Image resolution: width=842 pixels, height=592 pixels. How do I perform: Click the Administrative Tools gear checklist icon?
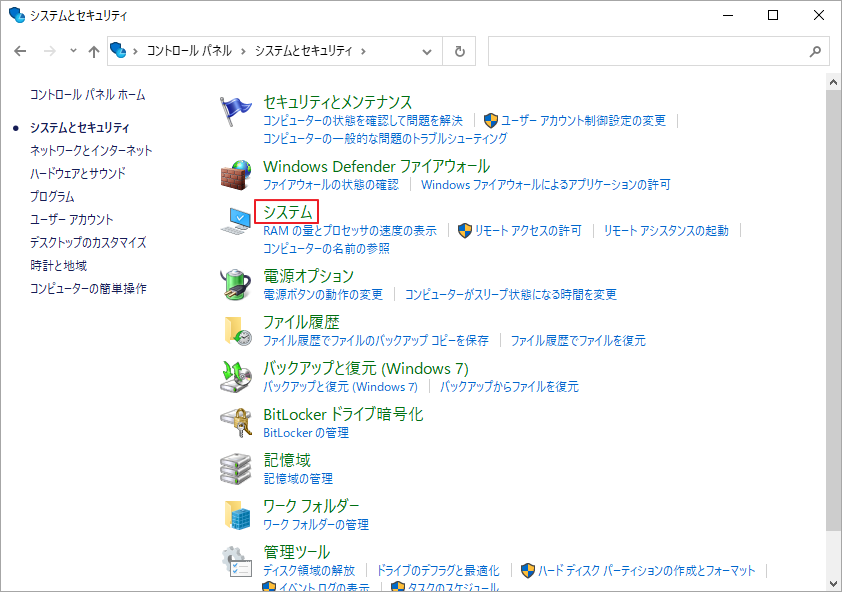coord(237,561)
